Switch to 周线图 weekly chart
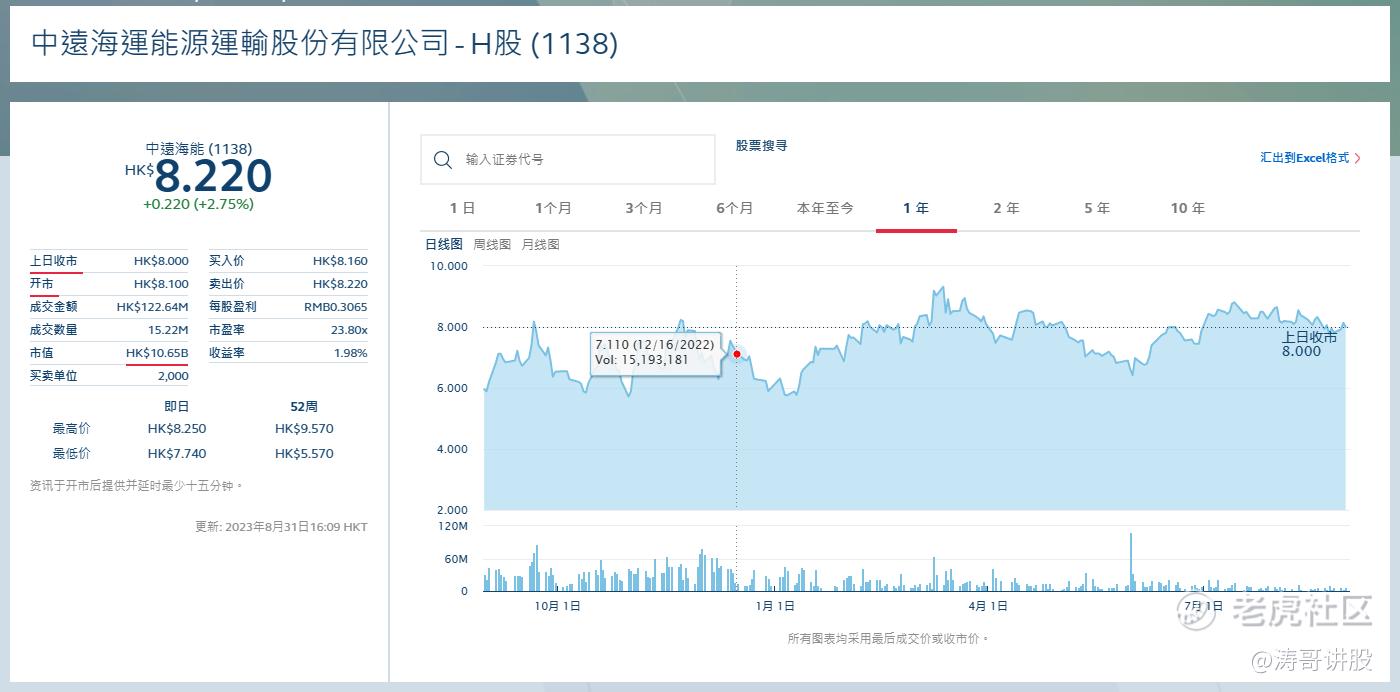Image resolution: width=1400 pixels, height=692 pixels. 492,244
